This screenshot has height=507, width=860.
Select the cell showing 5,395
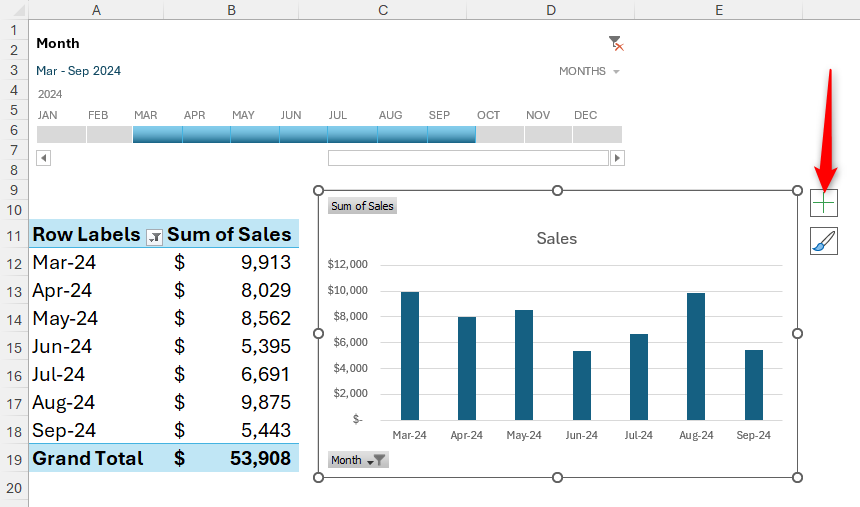(x=231, y=346)
